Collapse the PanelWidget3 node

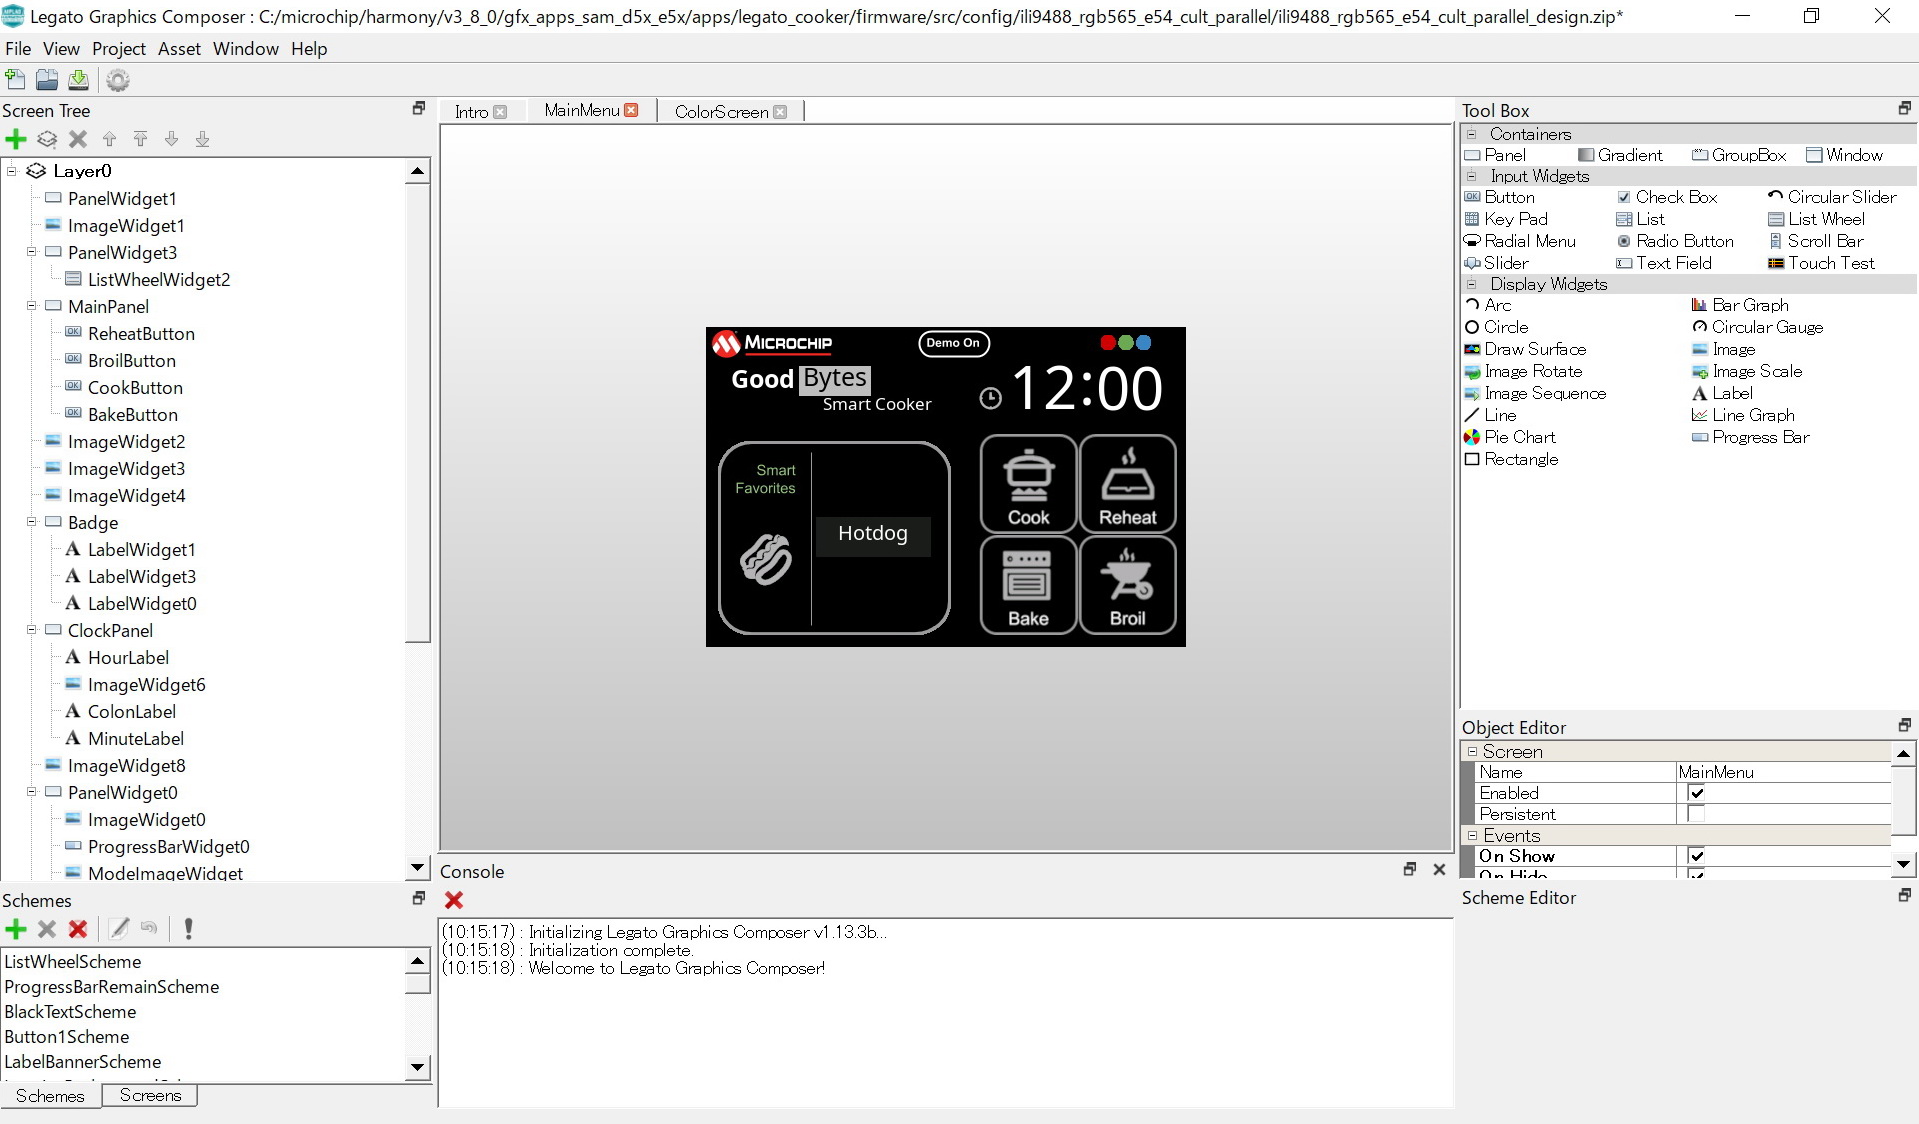click(31, 252)
